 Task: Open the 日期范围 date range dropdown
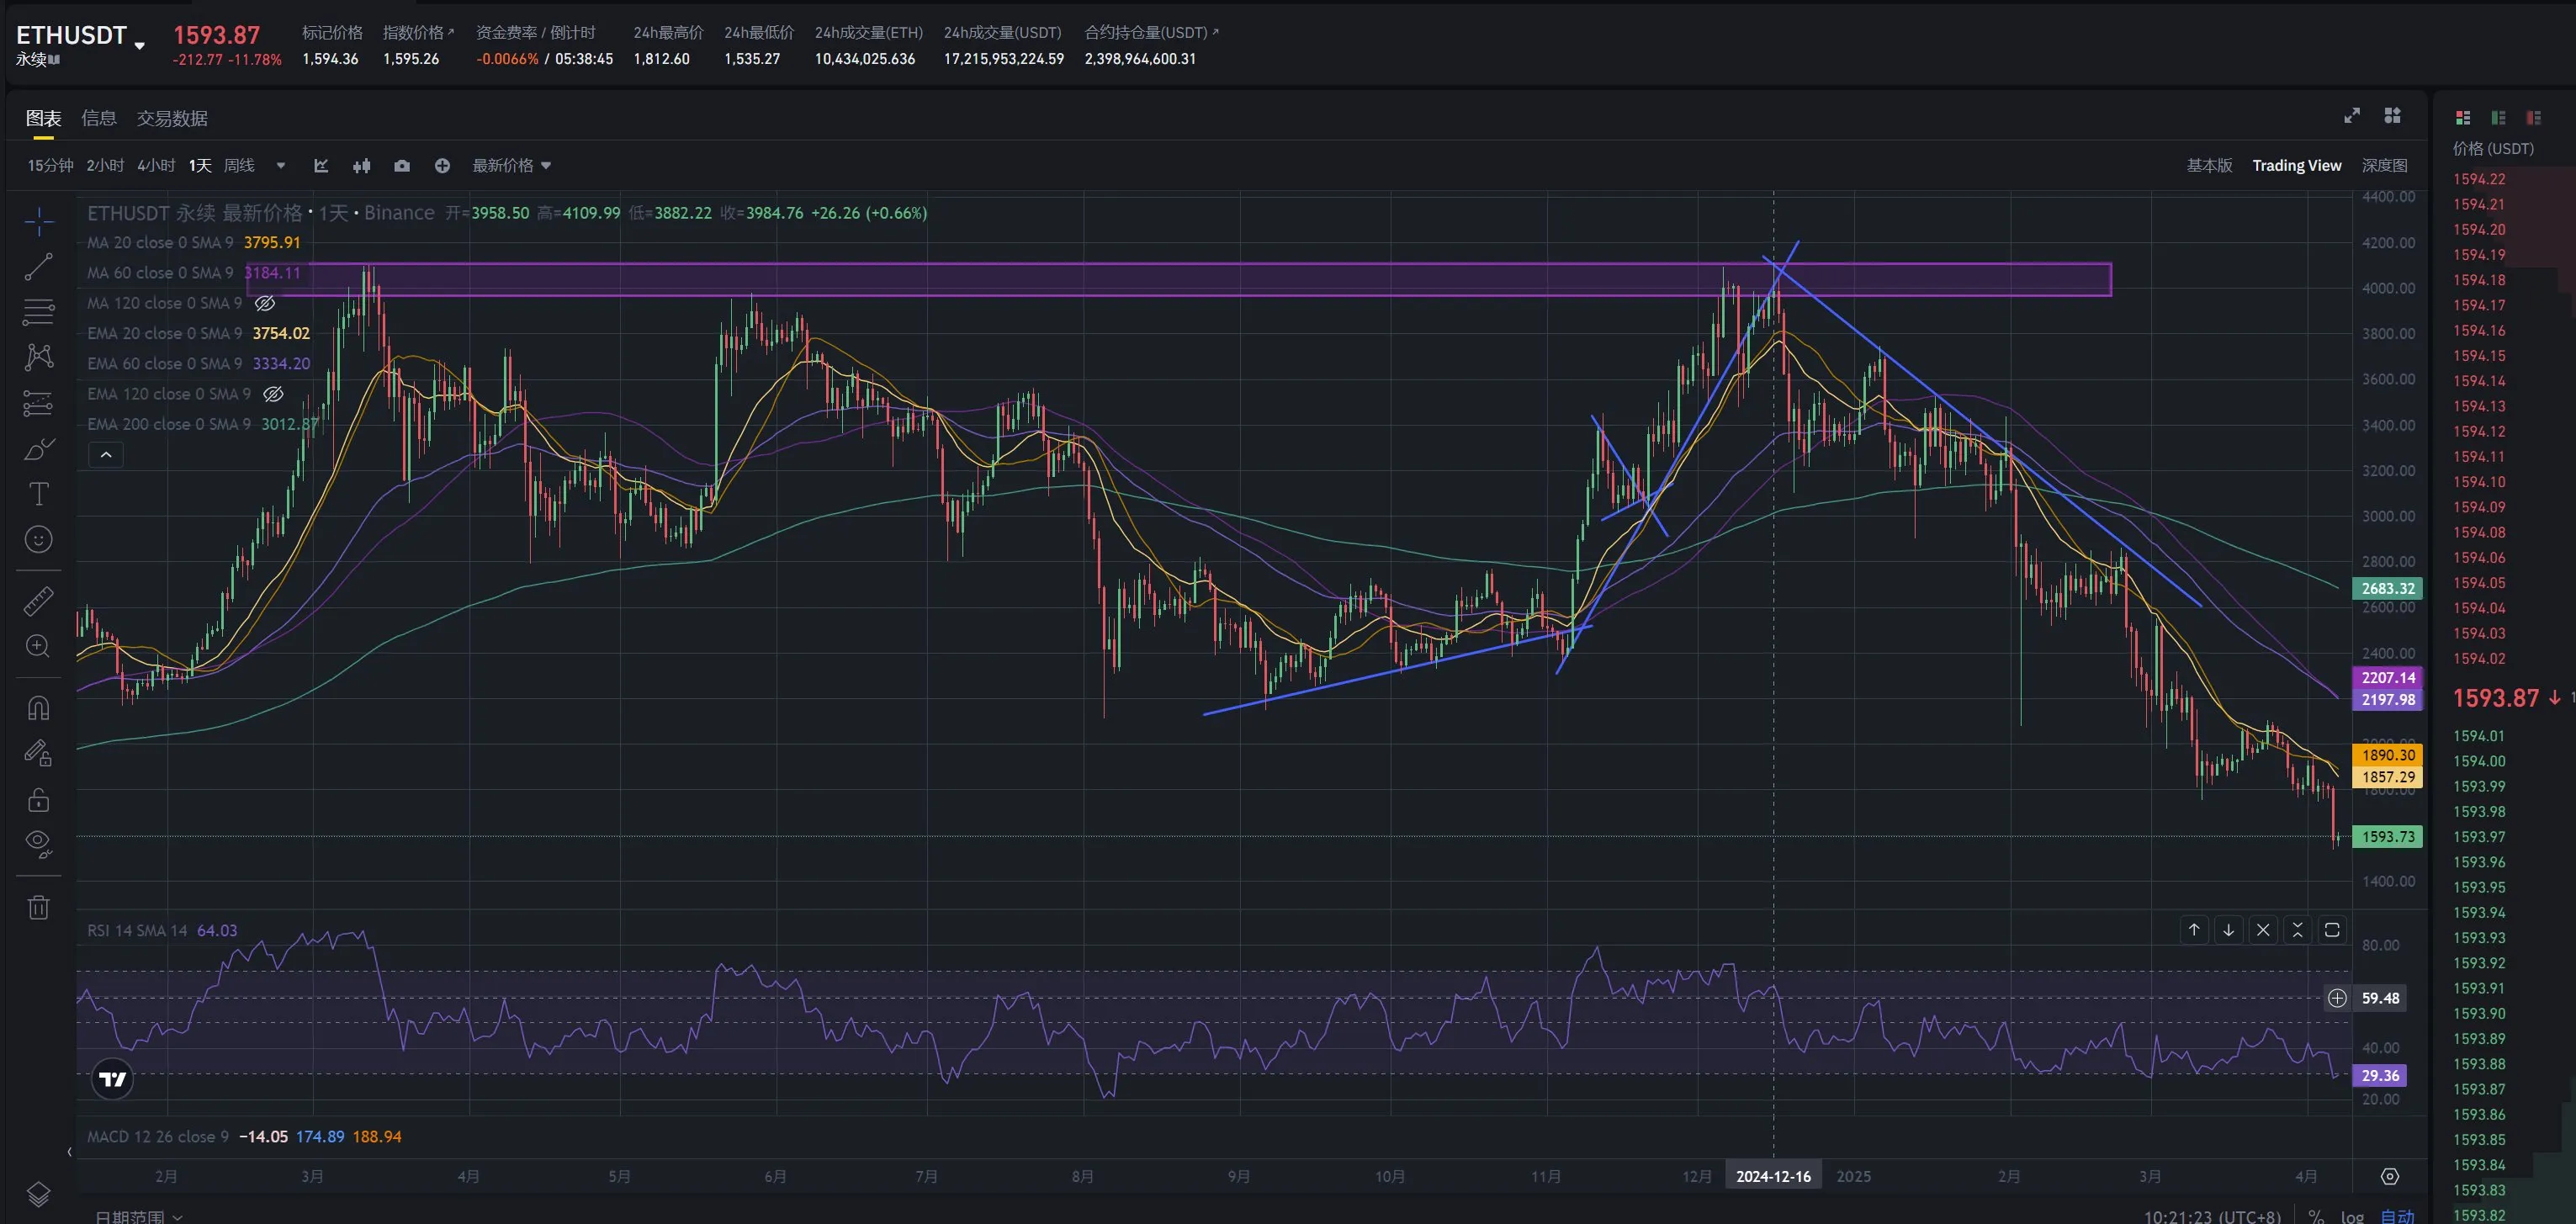tap(139, 1216)
